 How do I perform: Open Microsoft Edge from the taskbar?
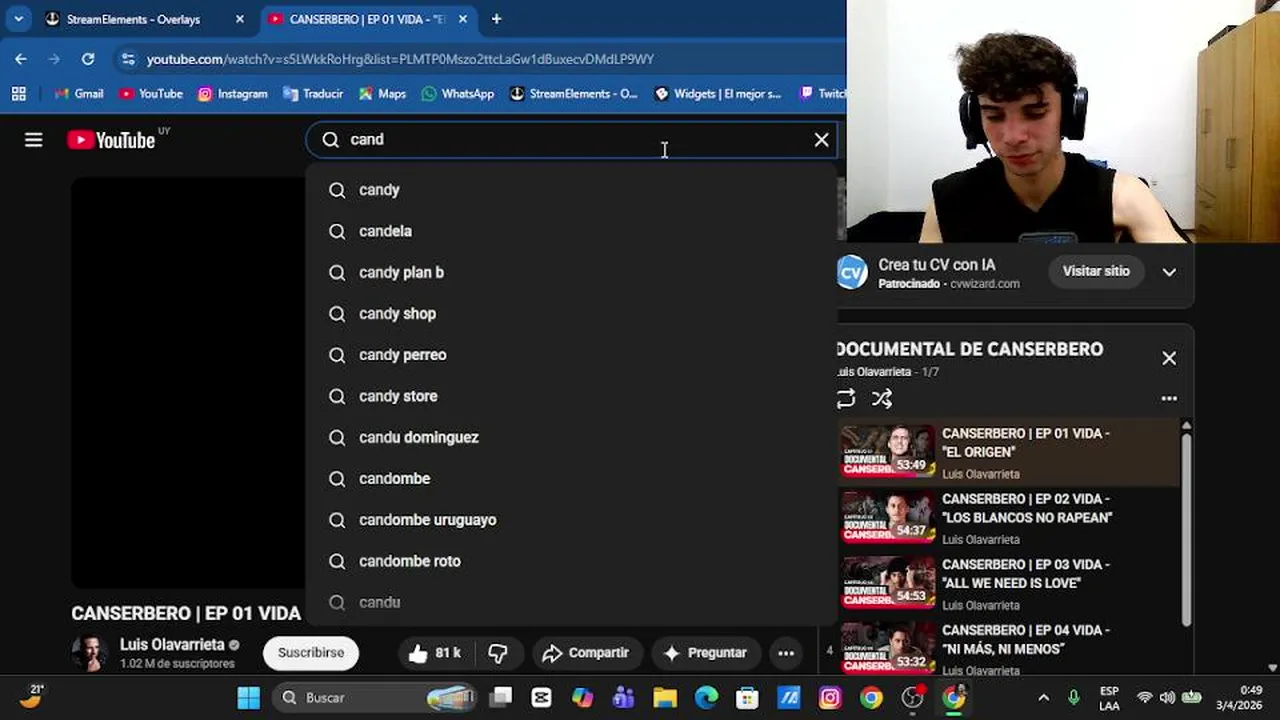[x=706, y=698]
